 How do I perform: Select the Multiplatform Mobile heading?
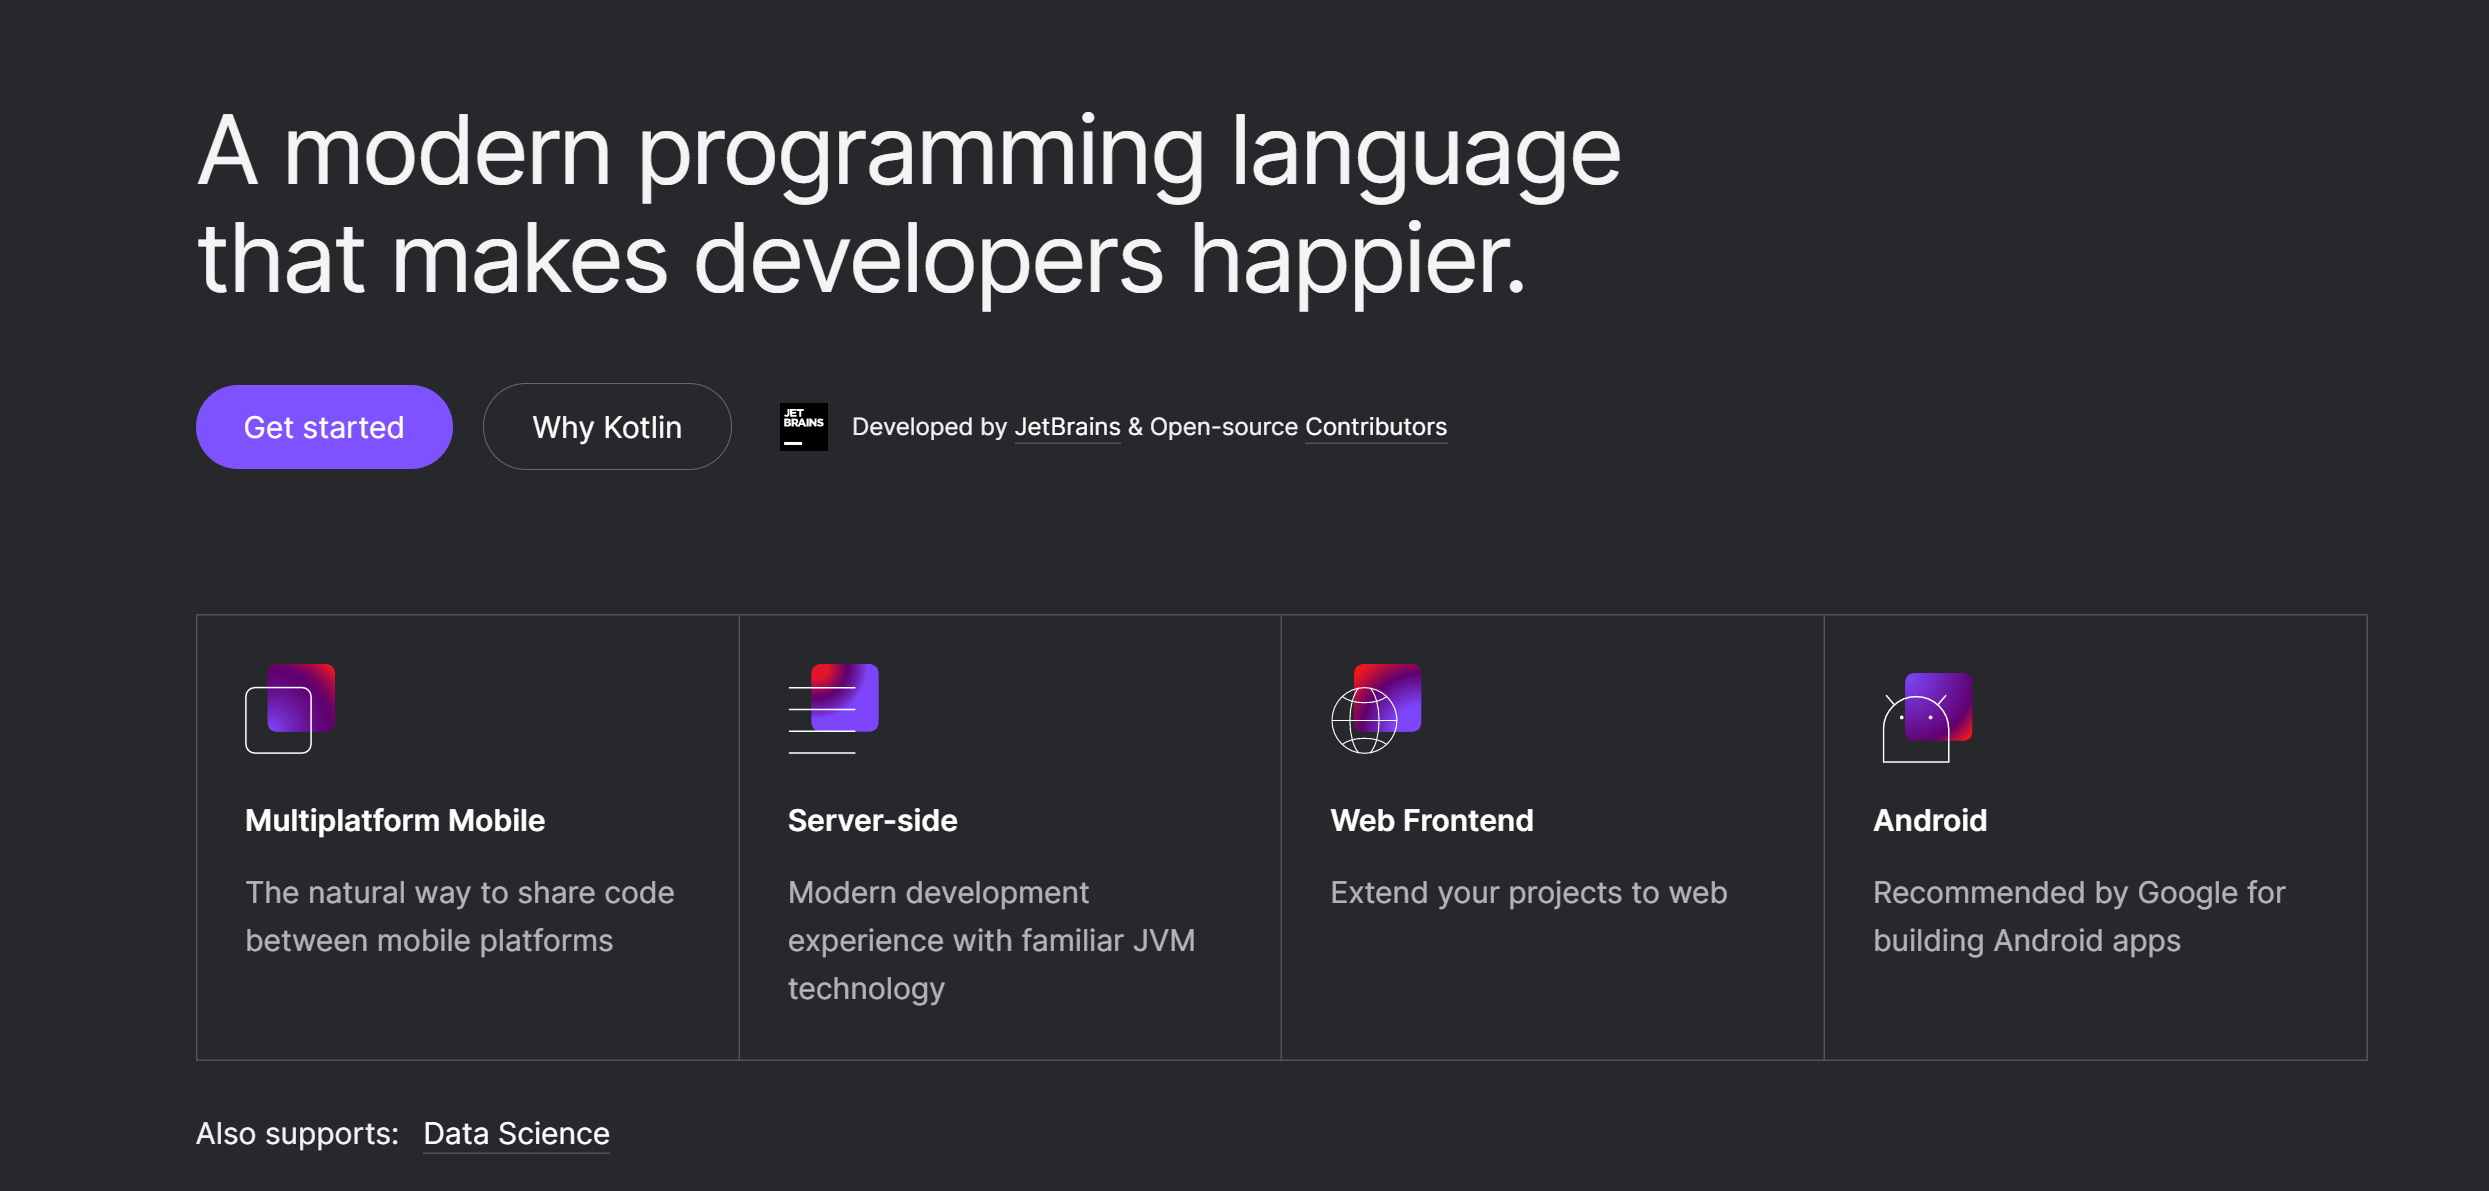pyautogui.click(x=395, y=820)
